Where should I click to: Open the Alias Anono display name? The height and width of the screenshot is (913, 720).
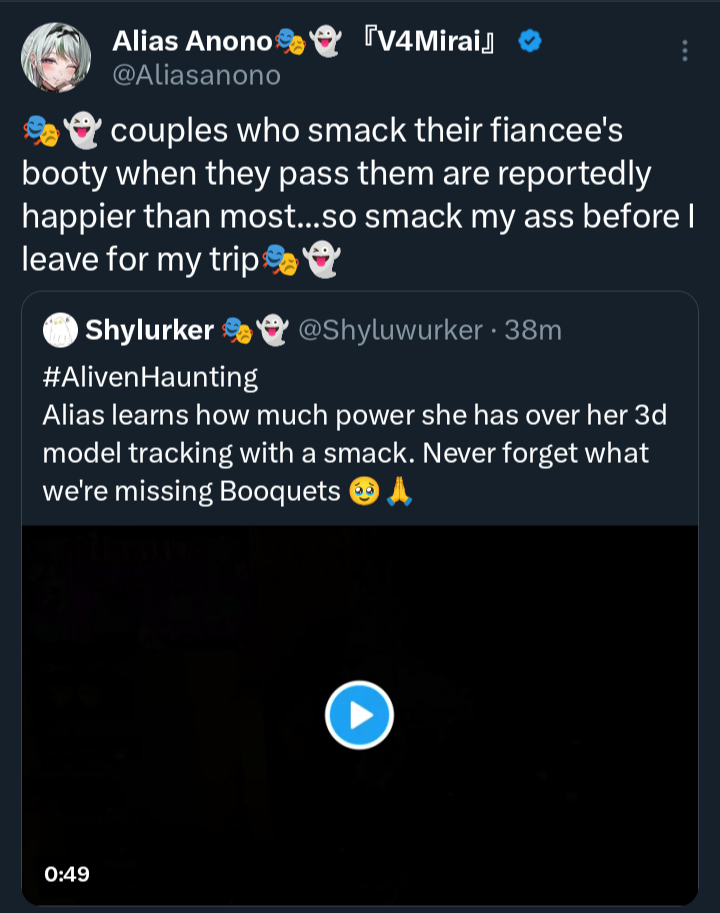(192, 41)
